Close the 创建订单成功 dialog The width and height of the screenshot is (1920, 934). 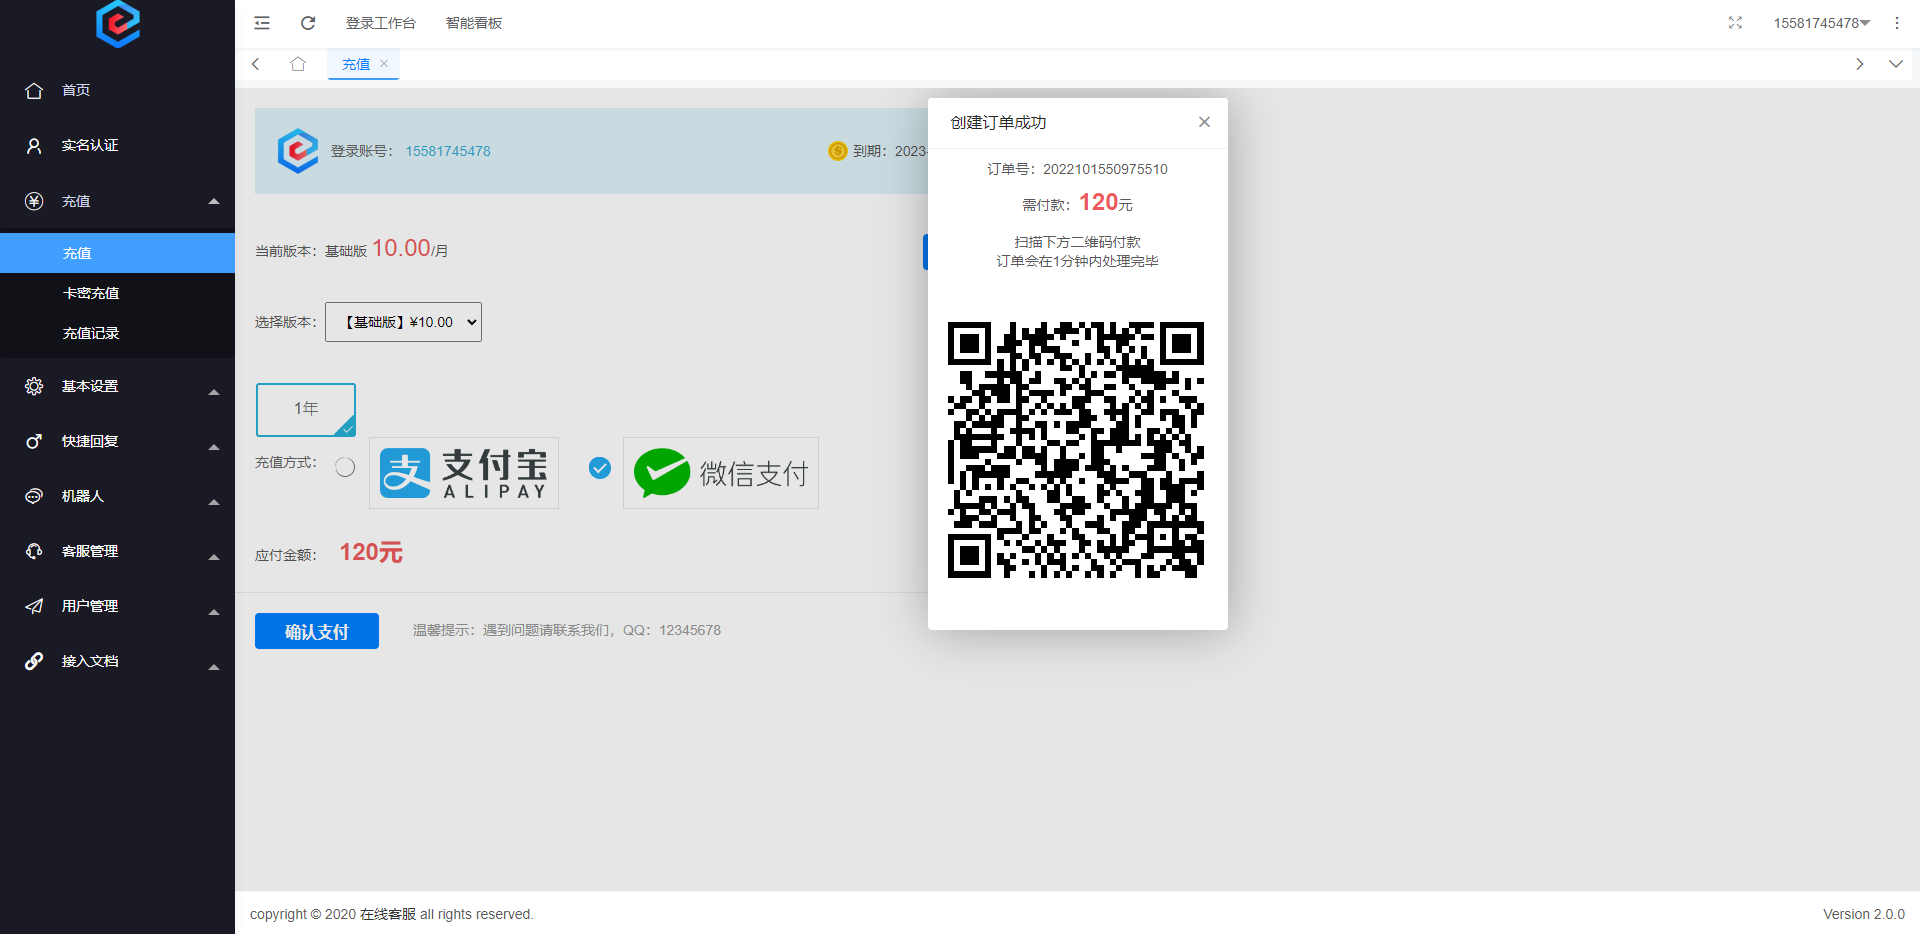coord(1204,122)
